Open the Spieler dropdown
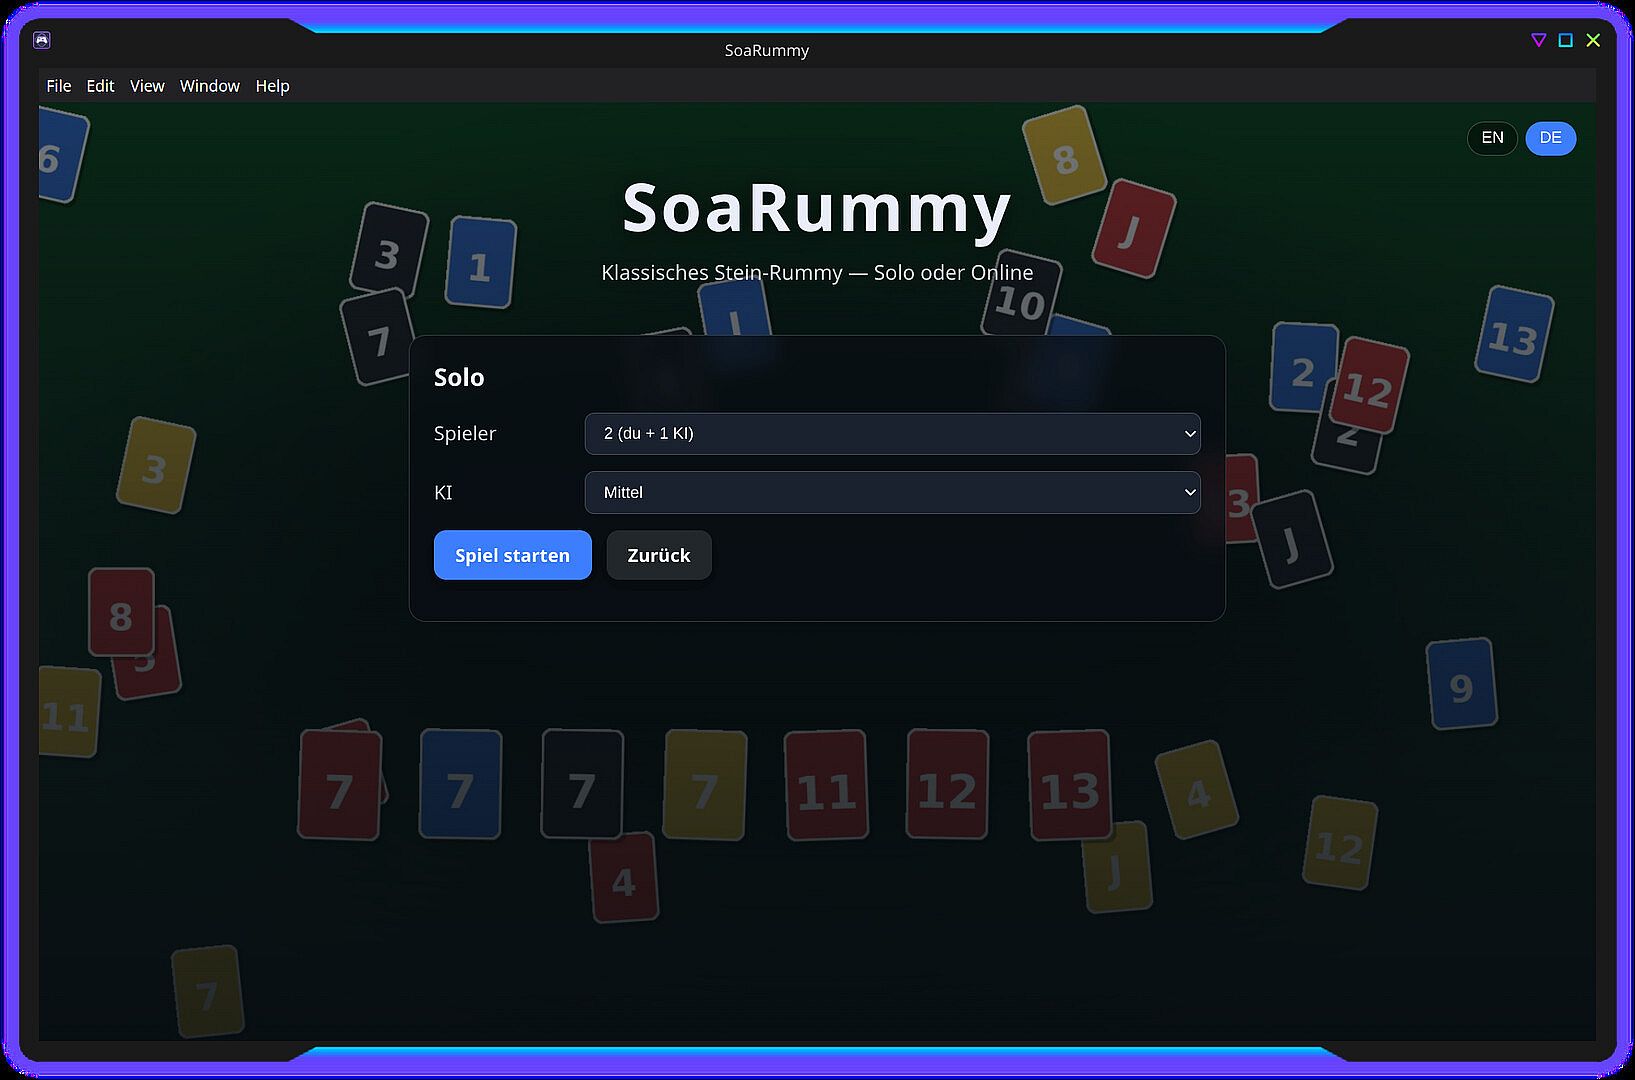This screenshot has width=1635, height=1080. [892, 433]
